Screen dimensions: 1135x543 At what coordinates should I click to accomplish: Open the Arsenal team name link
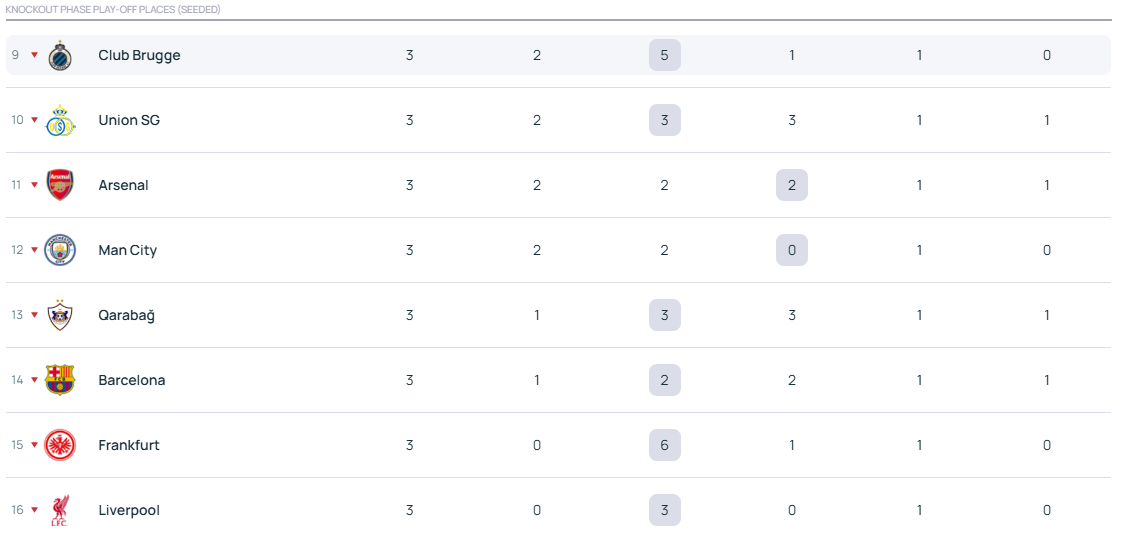123,185
